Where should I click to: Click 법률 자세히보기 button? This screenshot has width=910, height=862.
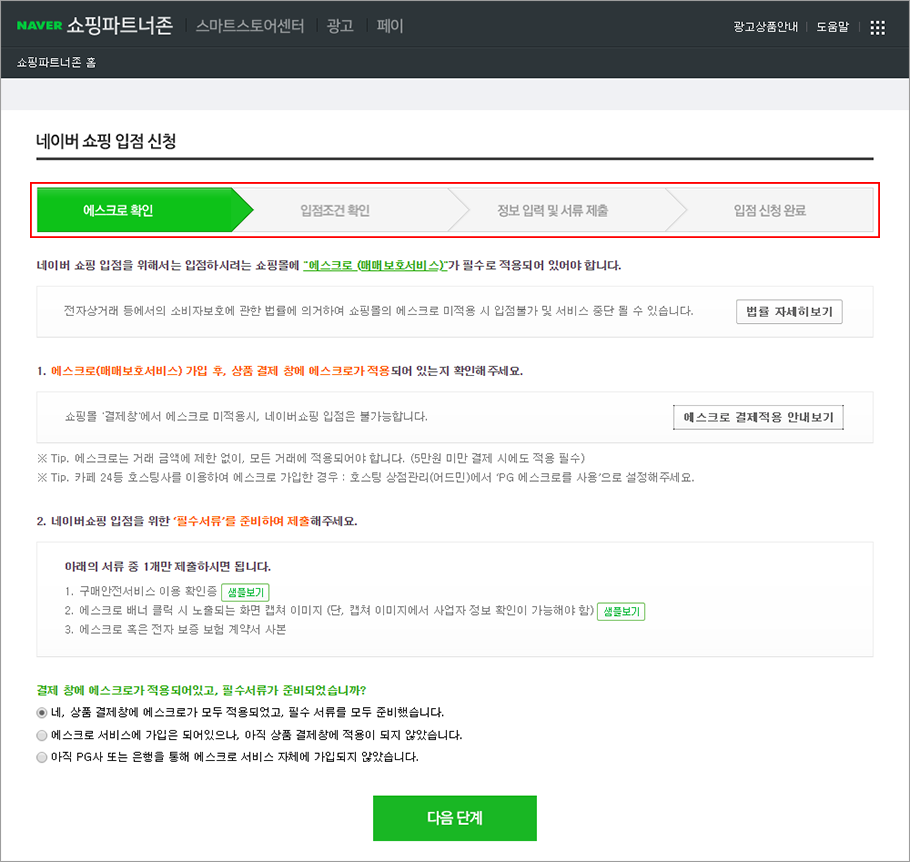789,312
